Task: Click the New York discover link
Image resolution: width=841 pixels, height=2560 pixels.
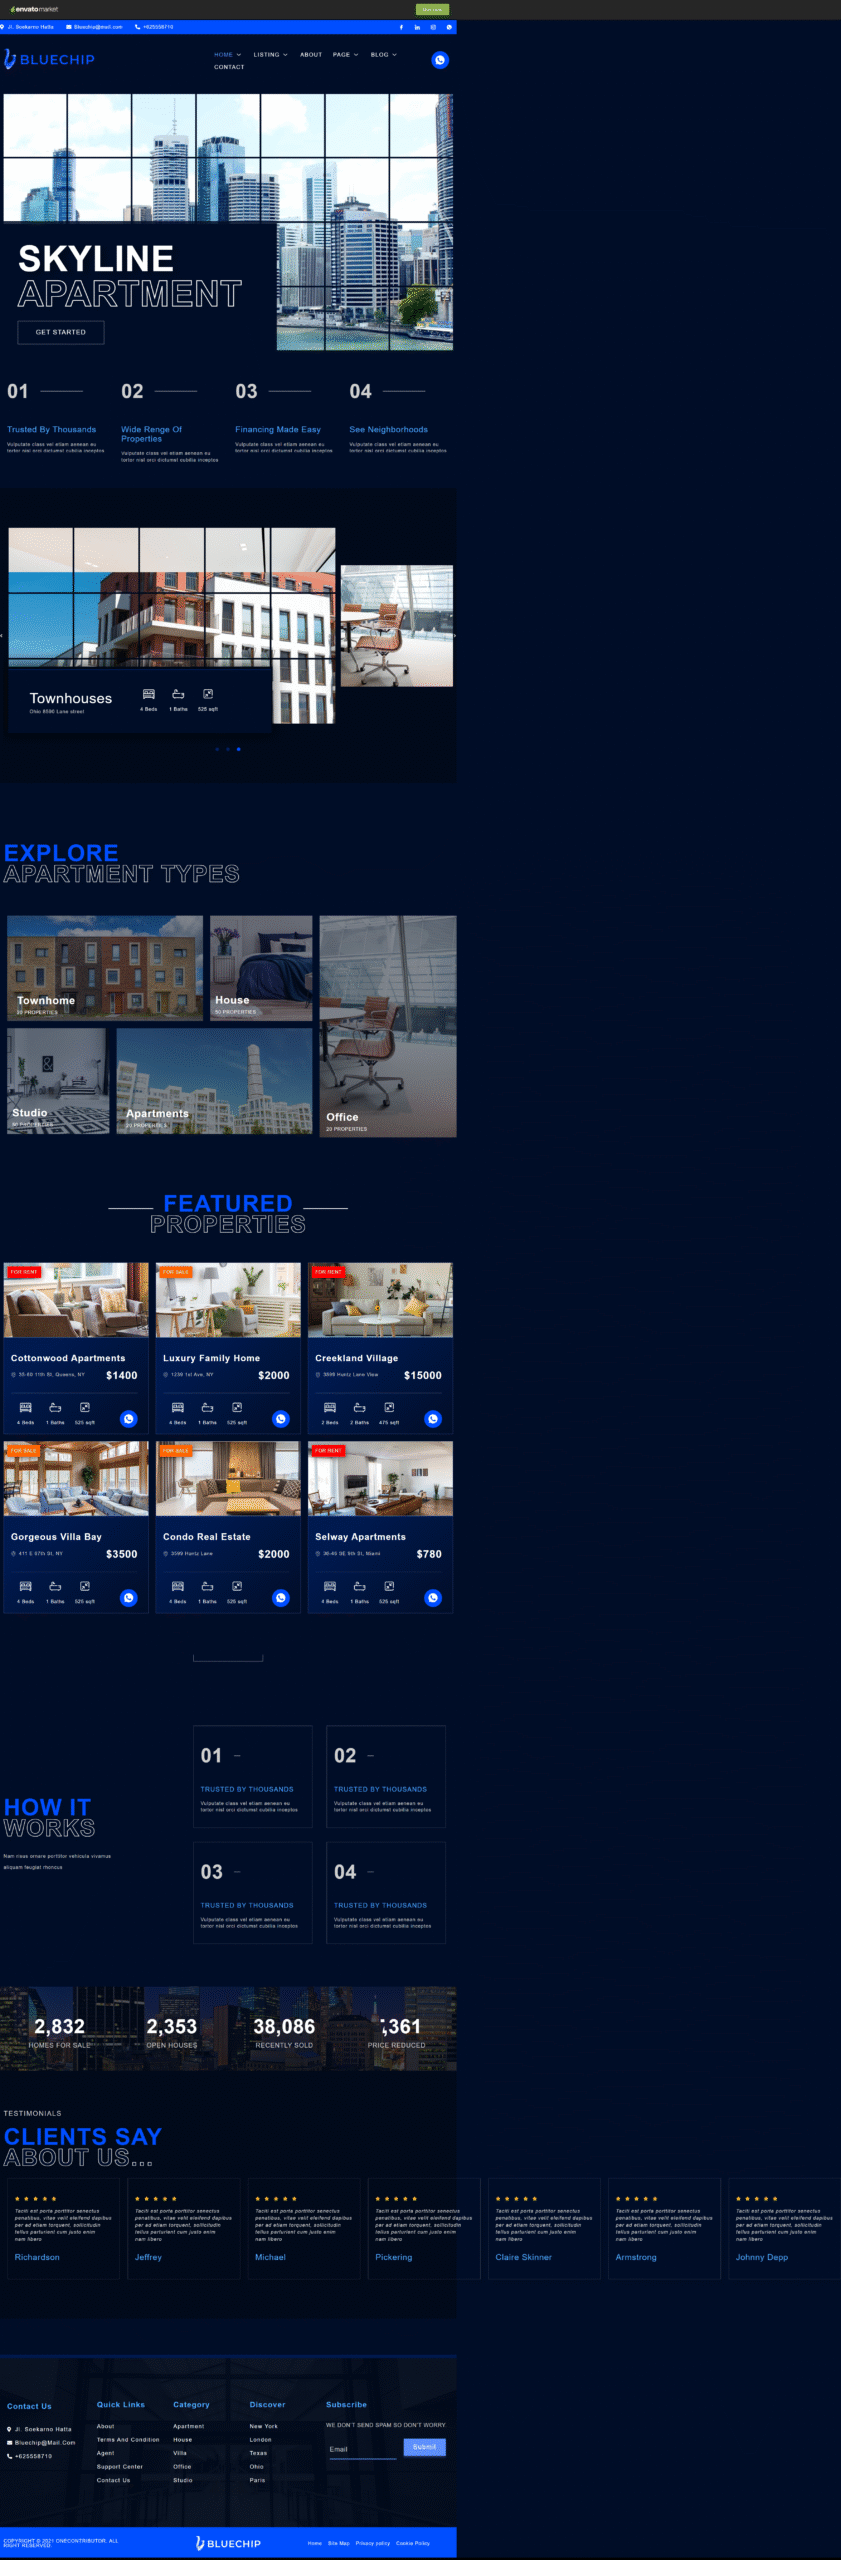Action: [x=264, y=2426]
